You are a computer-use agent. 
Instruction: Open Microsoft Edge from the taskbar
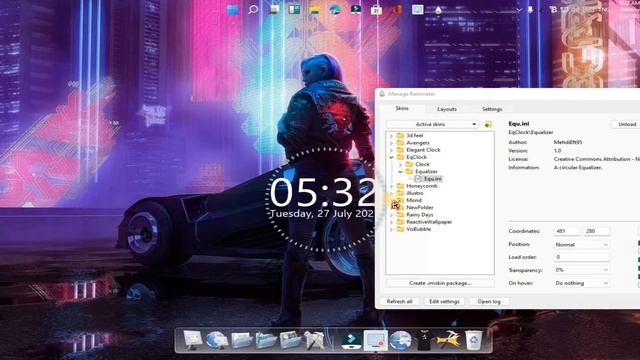click(x=335, y=9)
